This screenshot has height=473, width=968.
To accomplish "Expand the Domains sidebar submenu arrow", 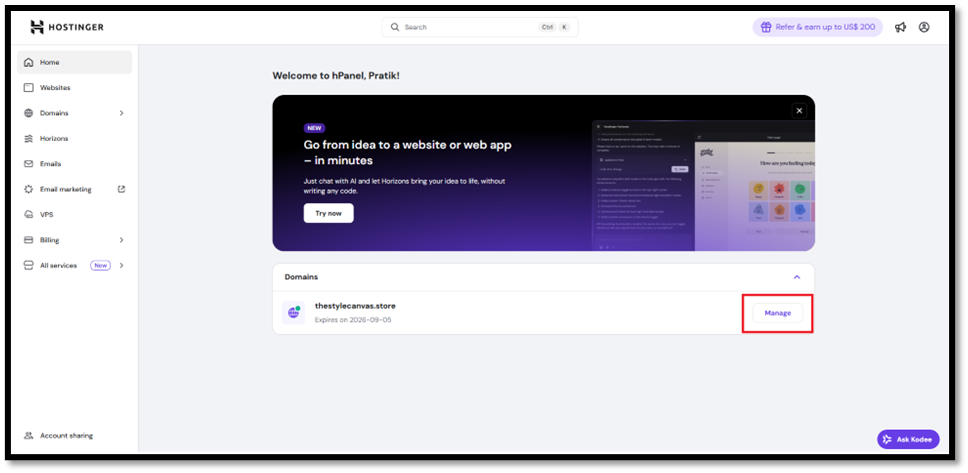I will (121, 113).
